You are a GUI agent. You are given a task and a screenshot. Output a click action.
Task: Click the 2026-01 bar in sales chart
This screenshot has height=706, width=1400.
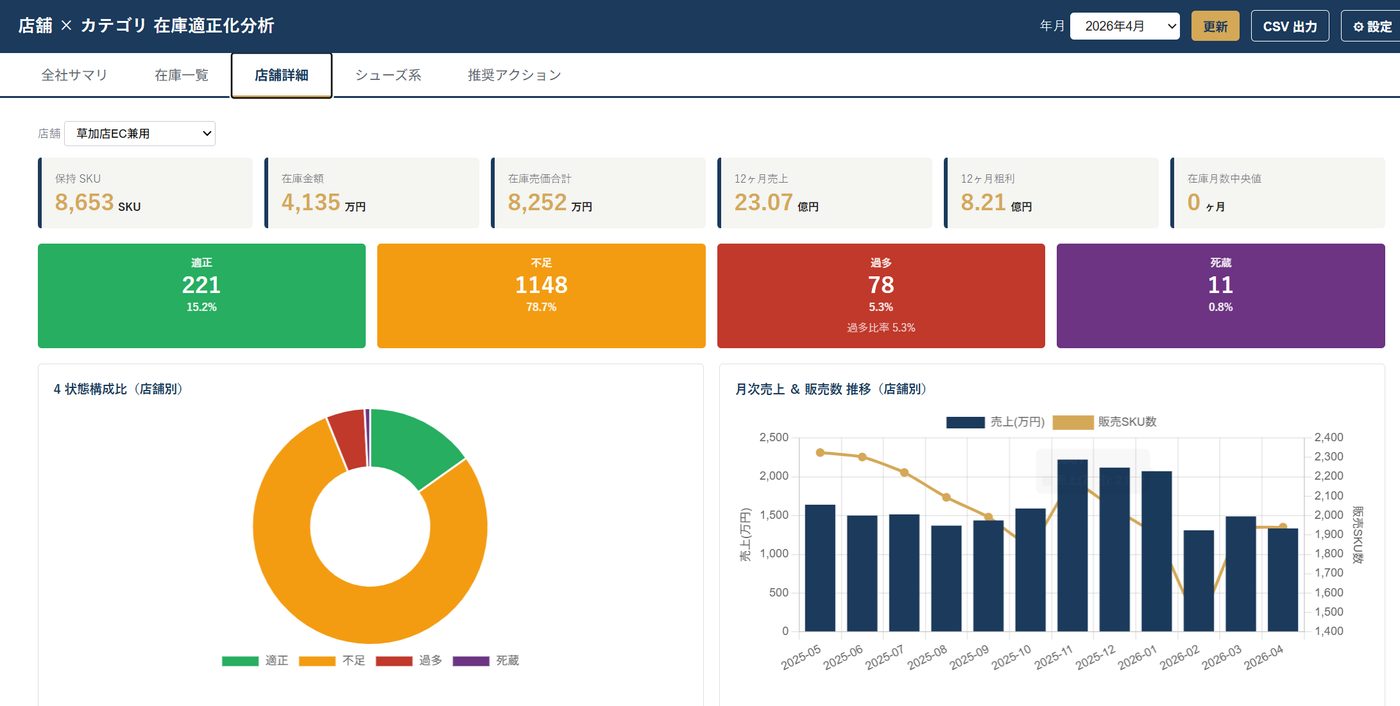1157,552
